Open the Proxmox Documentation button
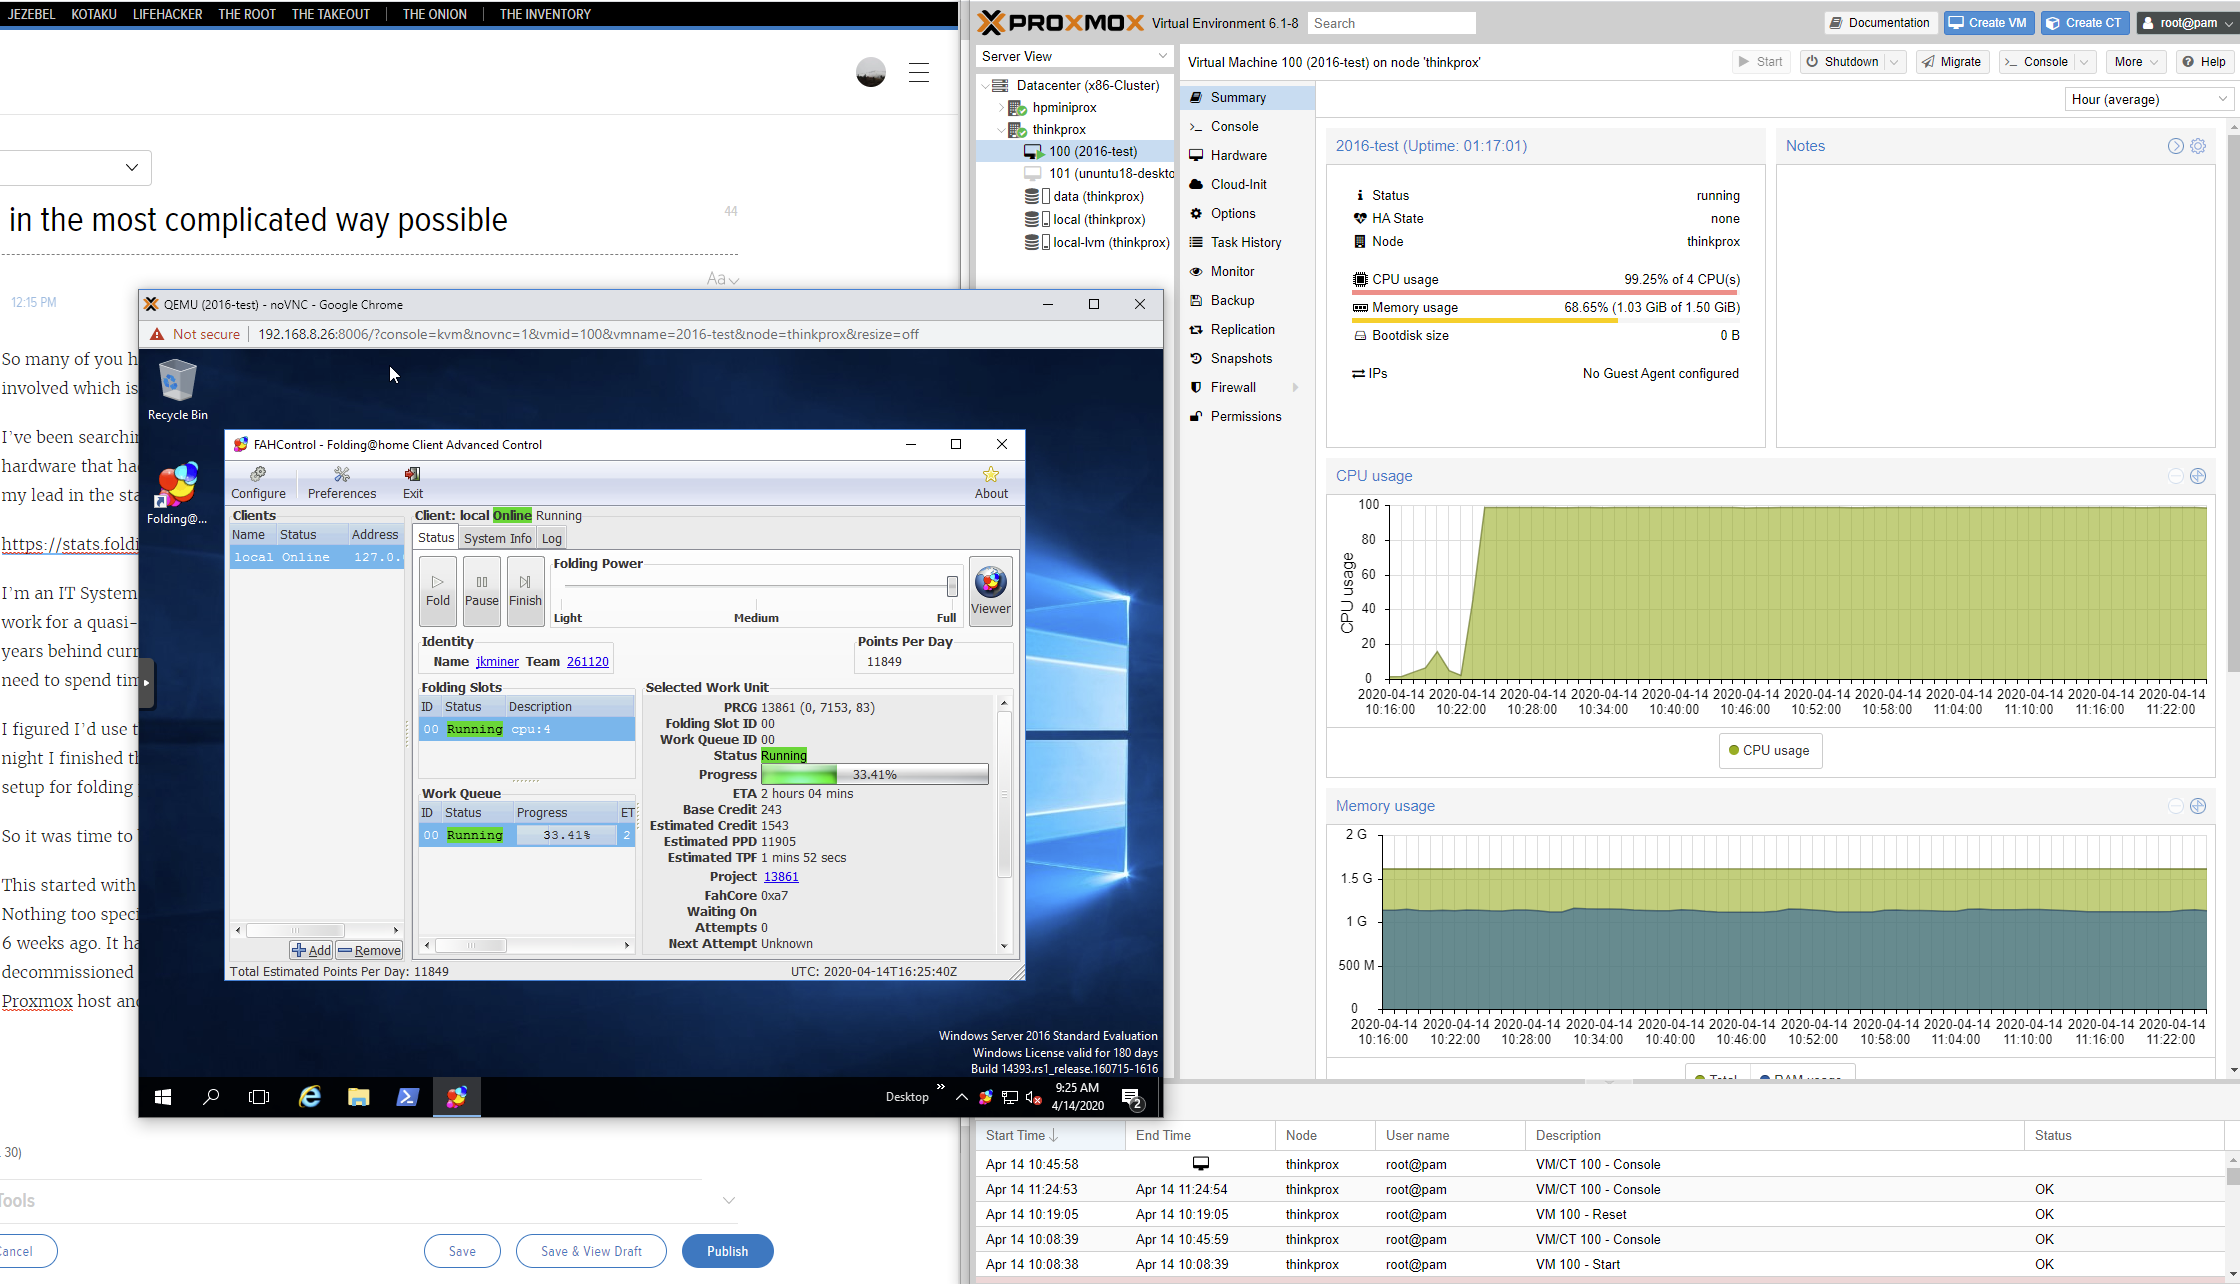 point(1879,23)
